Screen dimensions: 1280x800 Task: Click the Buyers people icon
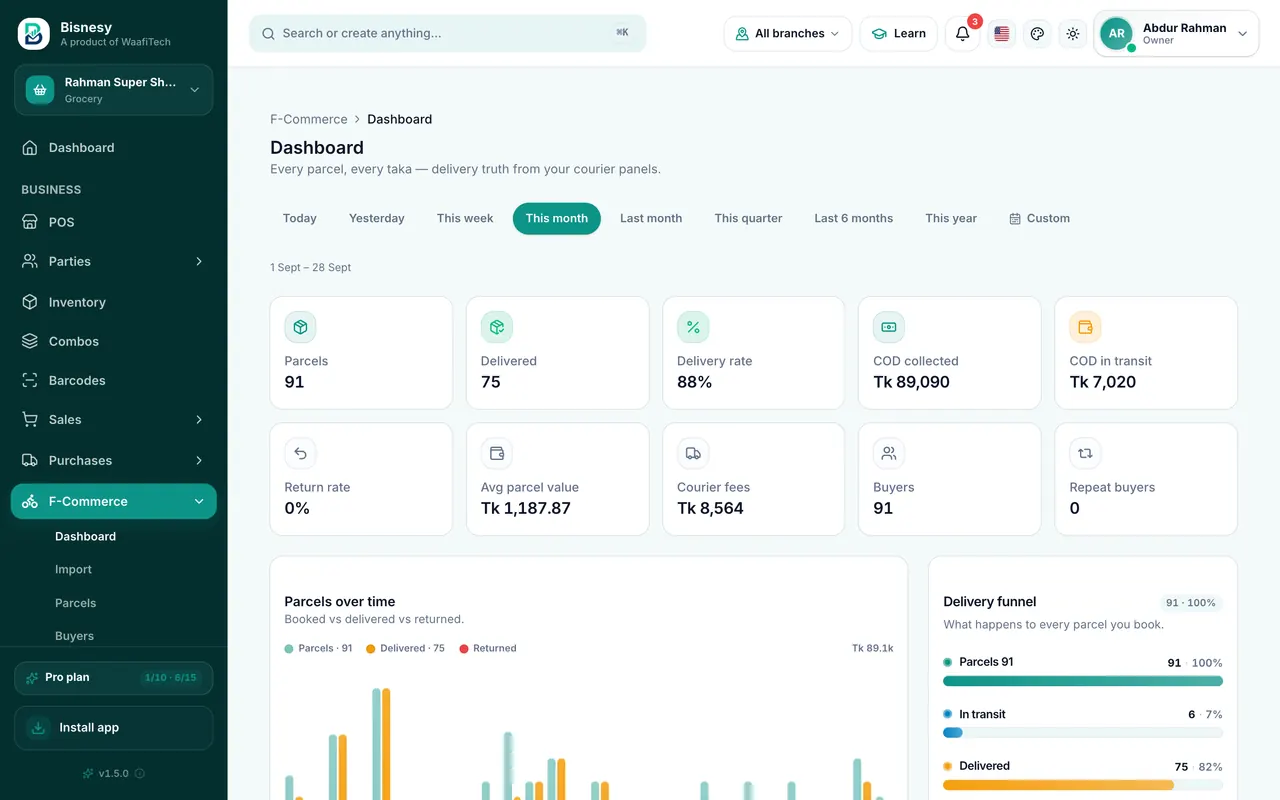coord(889,453)
